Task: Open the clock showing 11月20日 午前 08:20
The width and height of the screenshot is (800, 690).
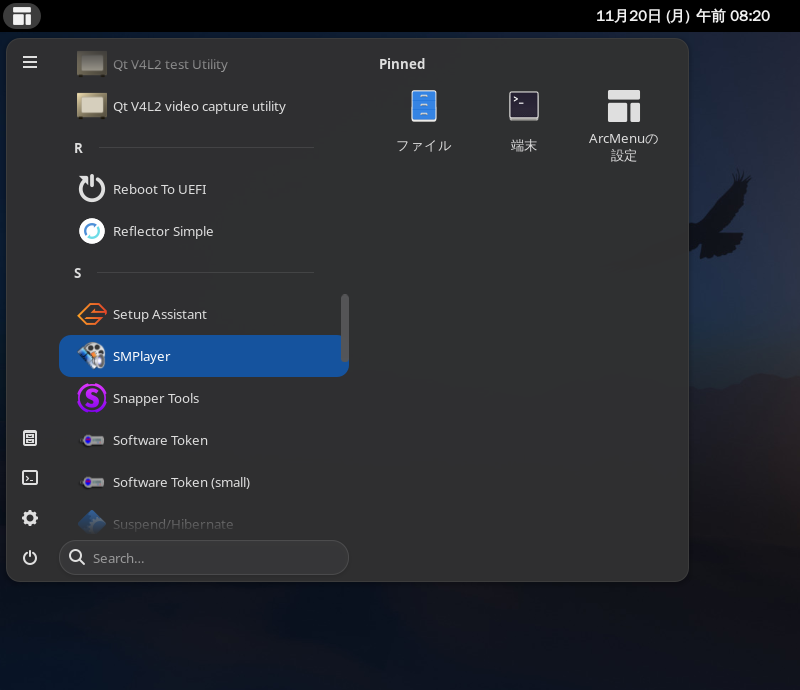Action: 683,16
